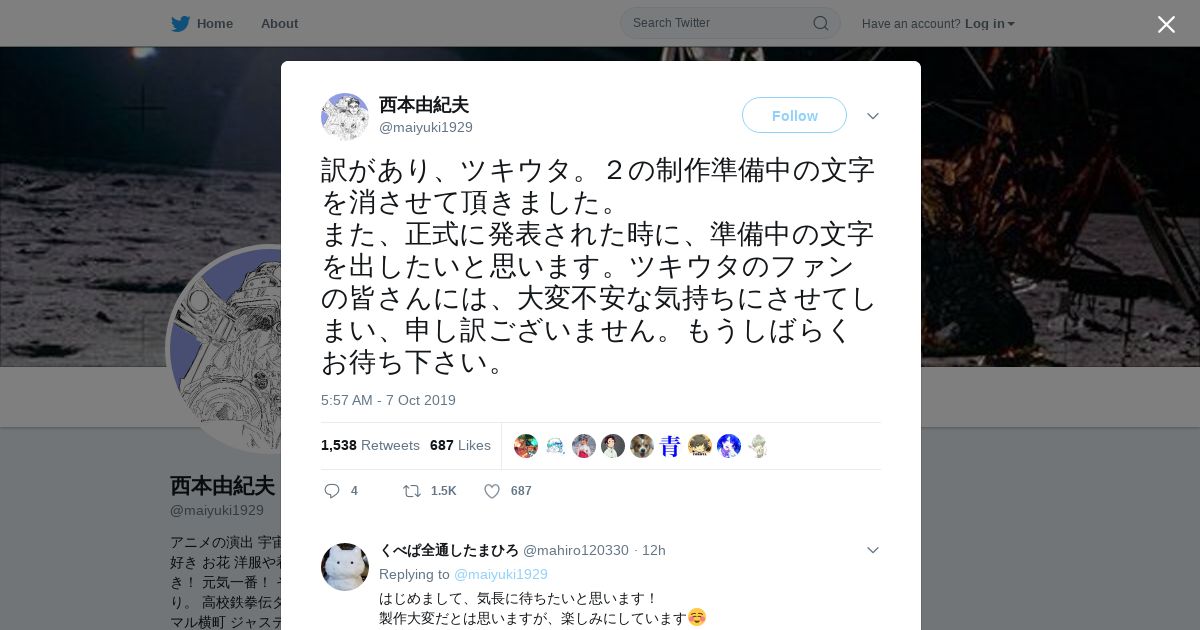Follow the 西本由紀夫 account
The height and width of the screenshot is (630, 1200).
click(794, 115)
